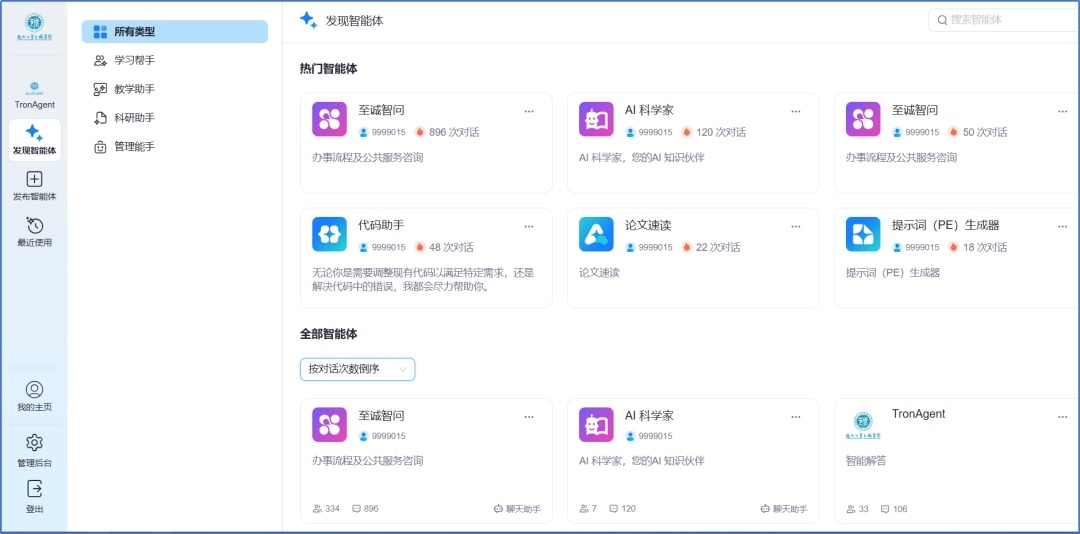Image resolution: width=1080 pixels, height=534 pixels.
Task: Click the 代码助手 agent icon
Action: point(329,234)
